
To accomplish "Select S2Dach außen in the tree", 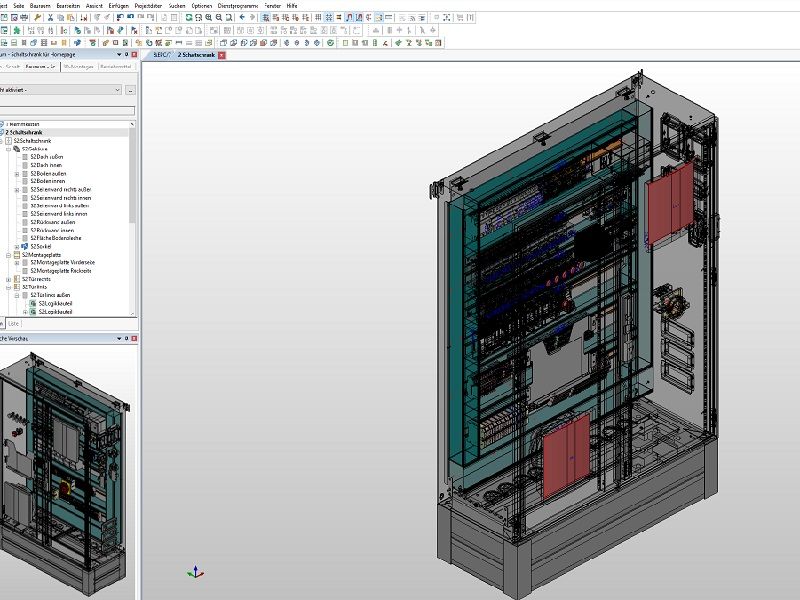I will pos(48,157).
